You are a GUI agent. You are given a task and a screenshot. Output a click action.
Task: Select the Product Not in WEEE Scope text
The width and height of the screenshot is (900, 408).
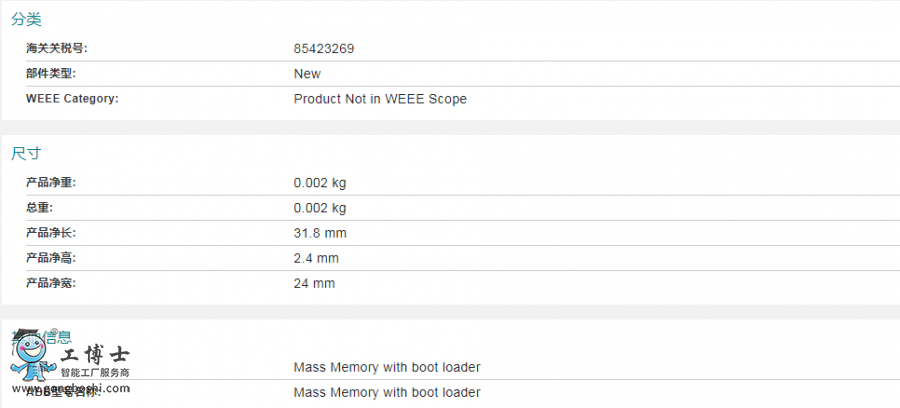click(x=380, y=99)
